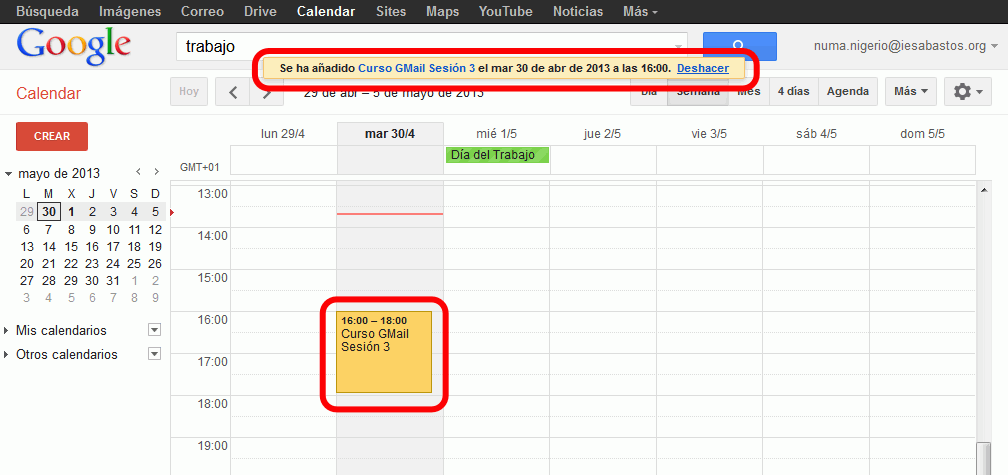Select day 31 in mini calendar
The height and width of the screenshot is (475, 1008).
pyautogui.click(x=113, y=281)
